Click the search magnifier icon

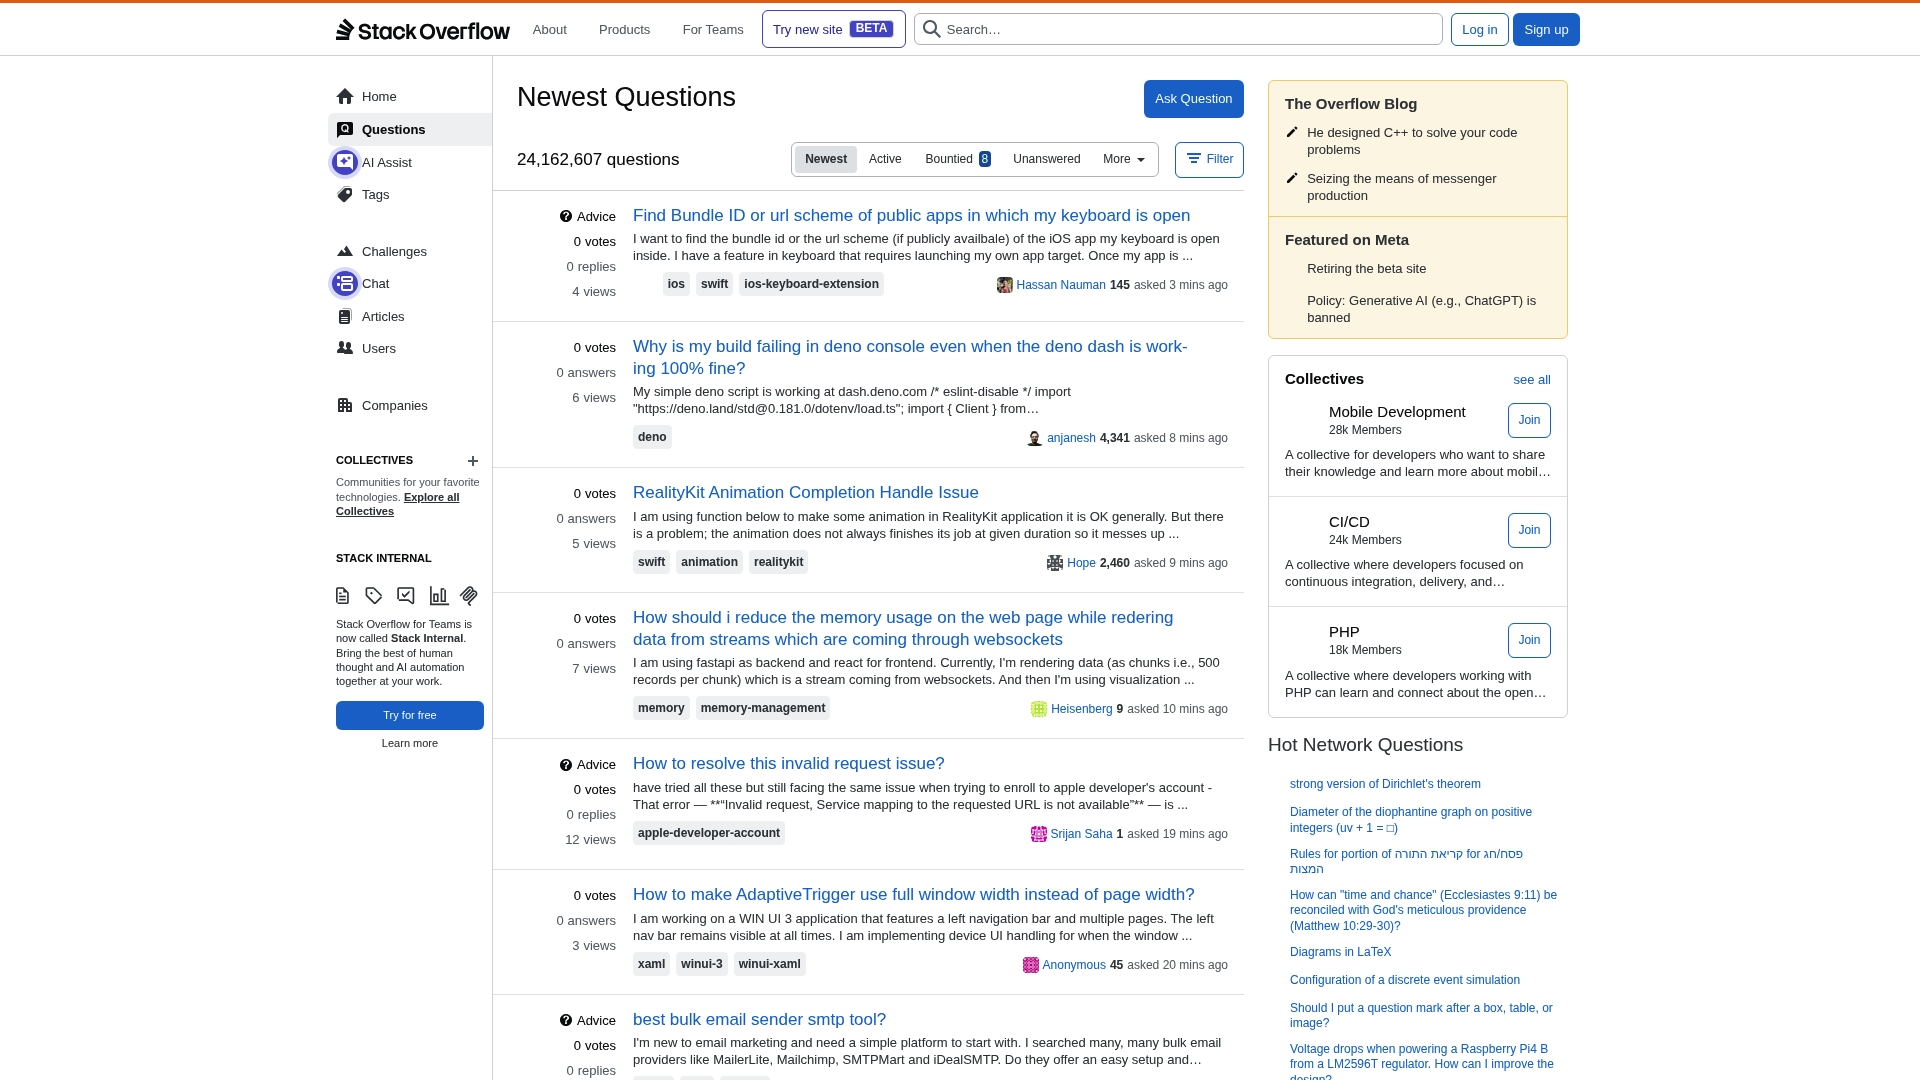pos(931,29)
